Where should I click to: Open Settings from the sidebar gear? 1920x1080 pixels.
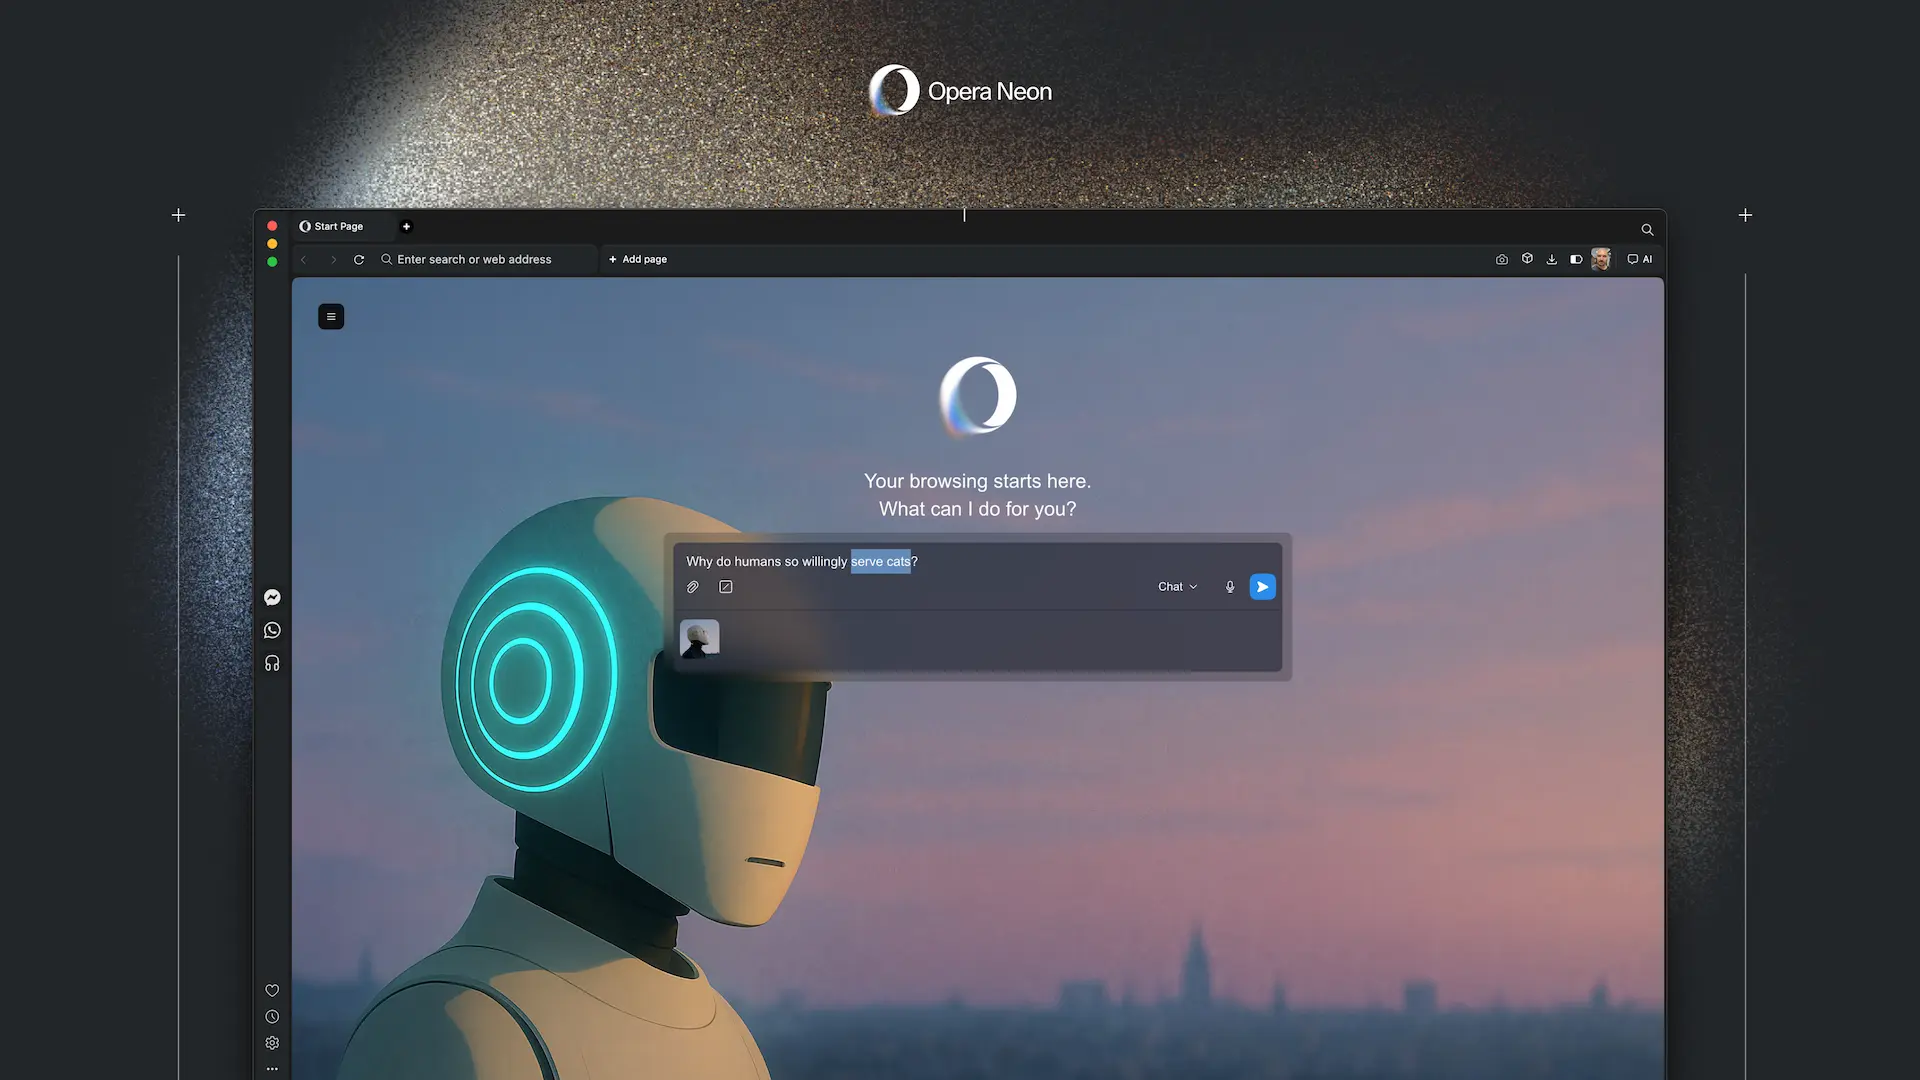click(x=272, y=1043)
